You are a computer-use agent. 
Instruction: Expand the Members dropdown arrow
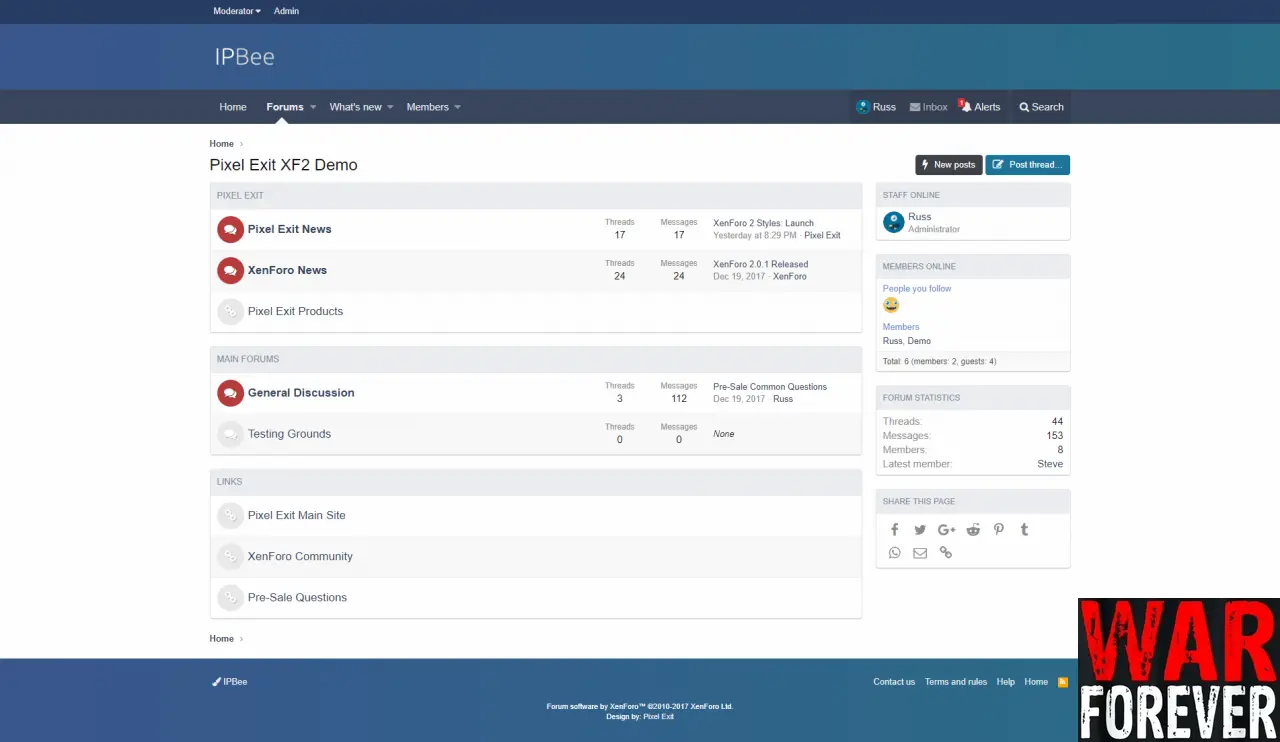click(x=457, y=107)
